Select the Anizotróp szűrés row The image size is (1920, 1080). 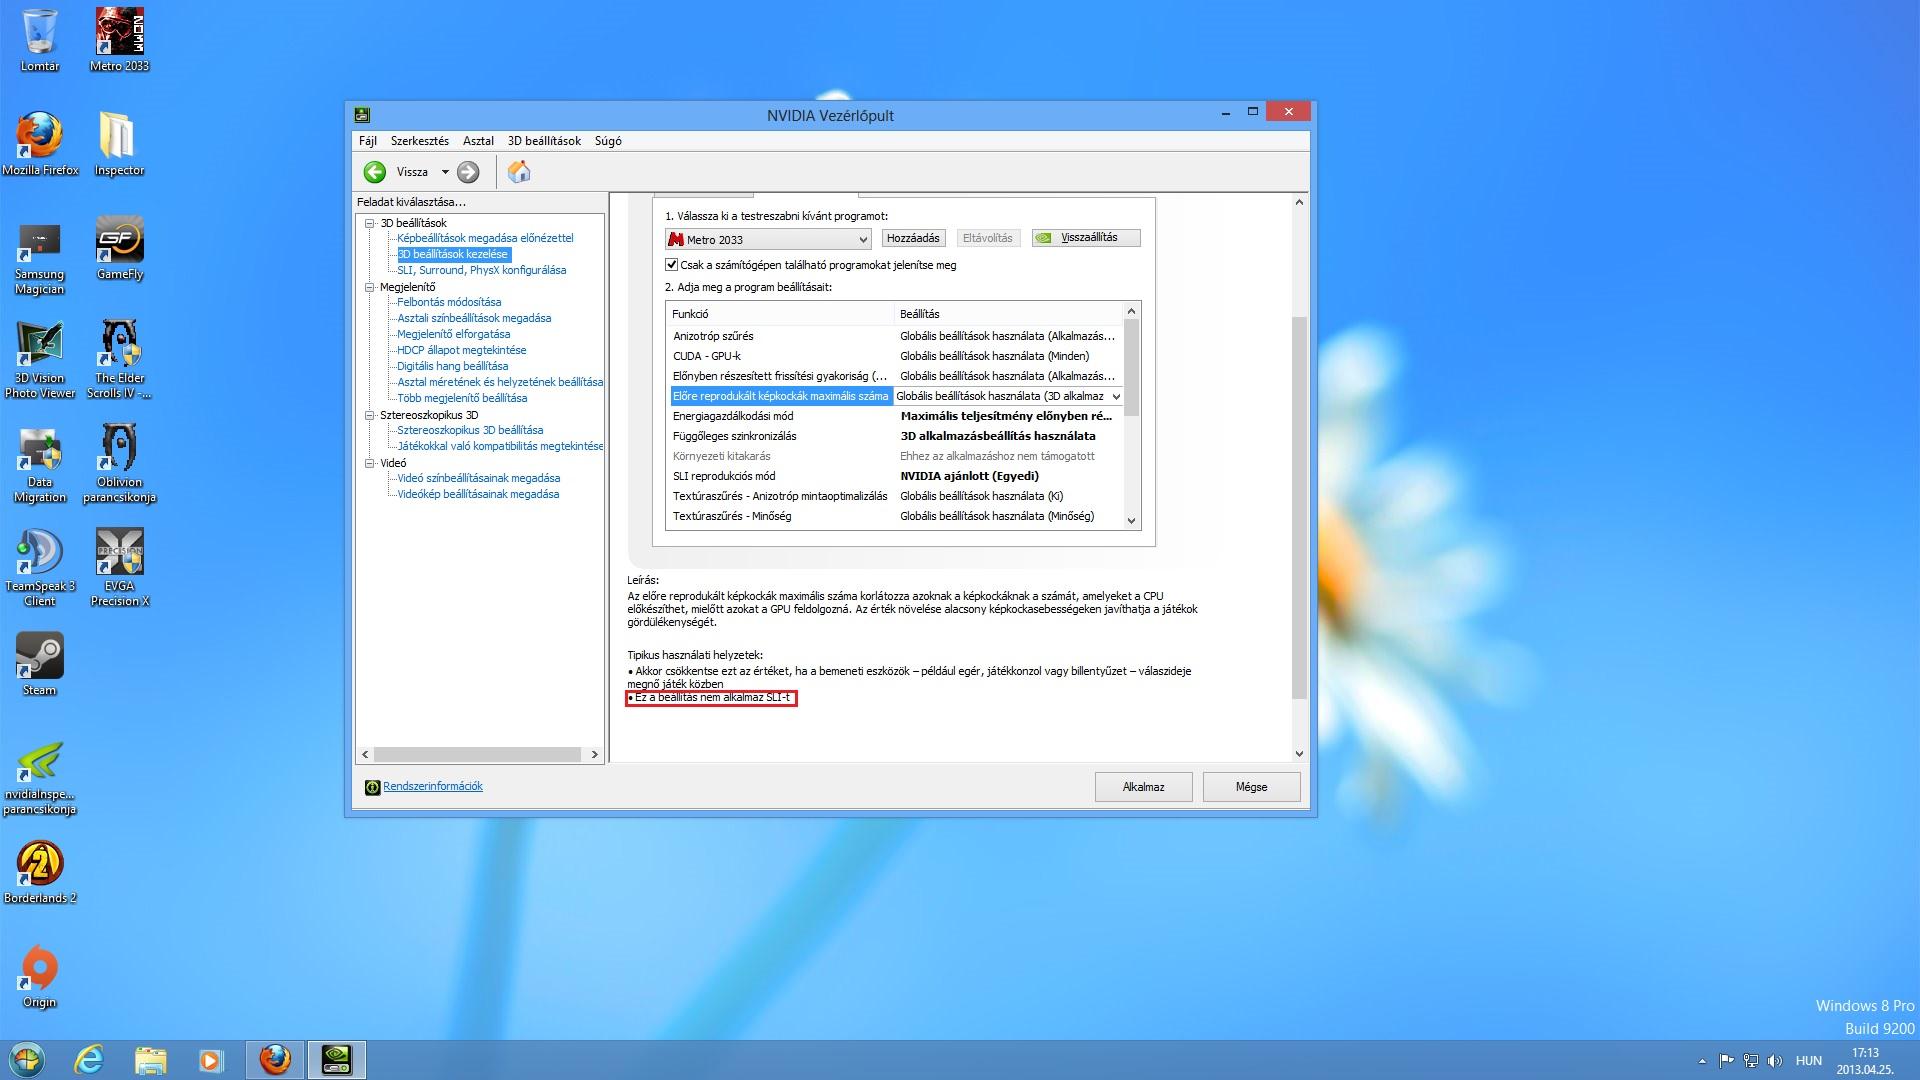[x=895, y=336]
